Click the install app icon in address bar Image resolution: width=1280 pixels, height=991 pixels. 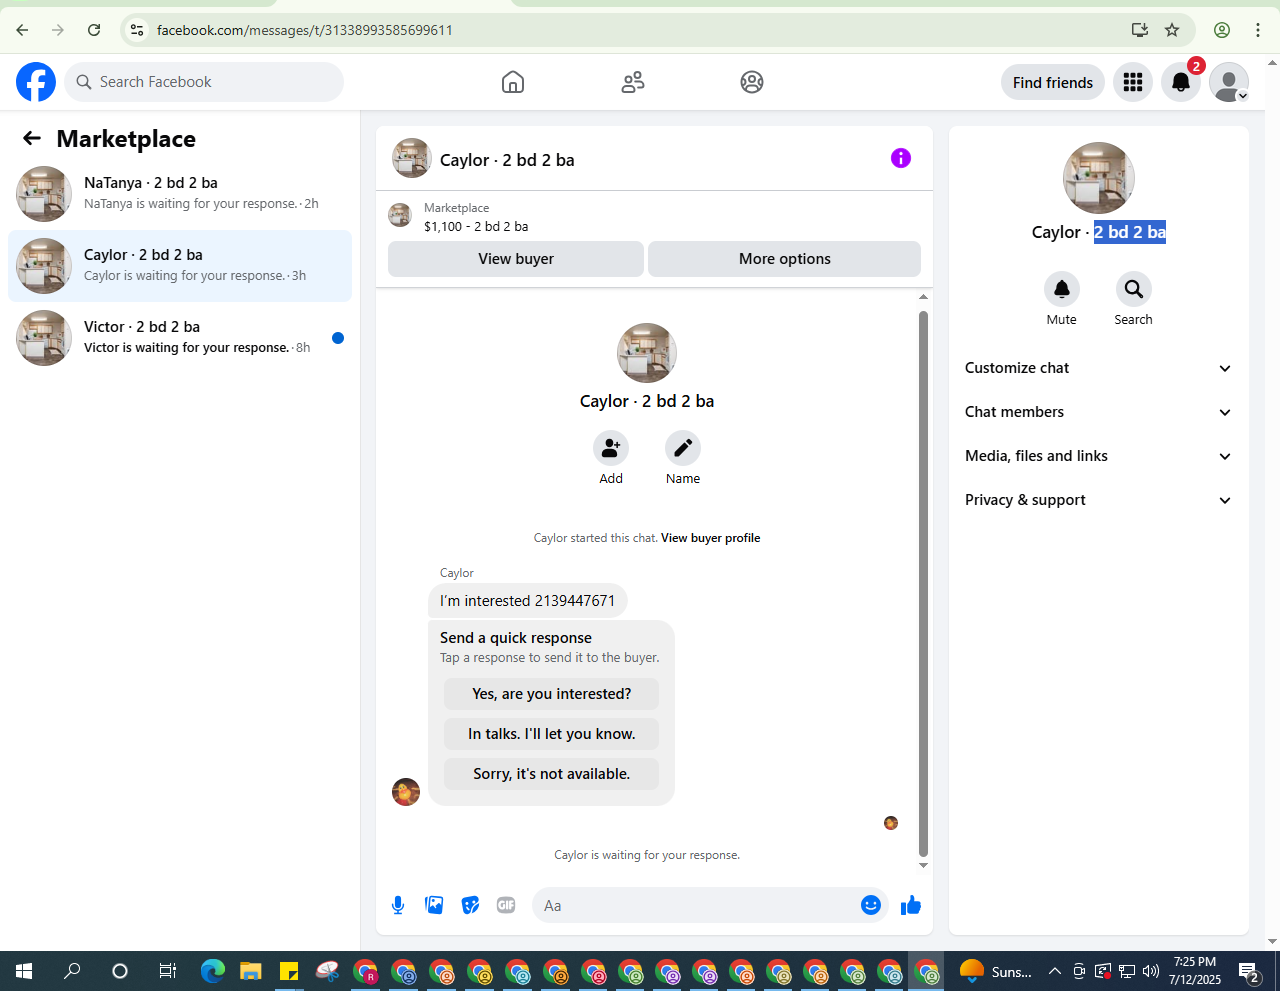(x=1140, y=30)
